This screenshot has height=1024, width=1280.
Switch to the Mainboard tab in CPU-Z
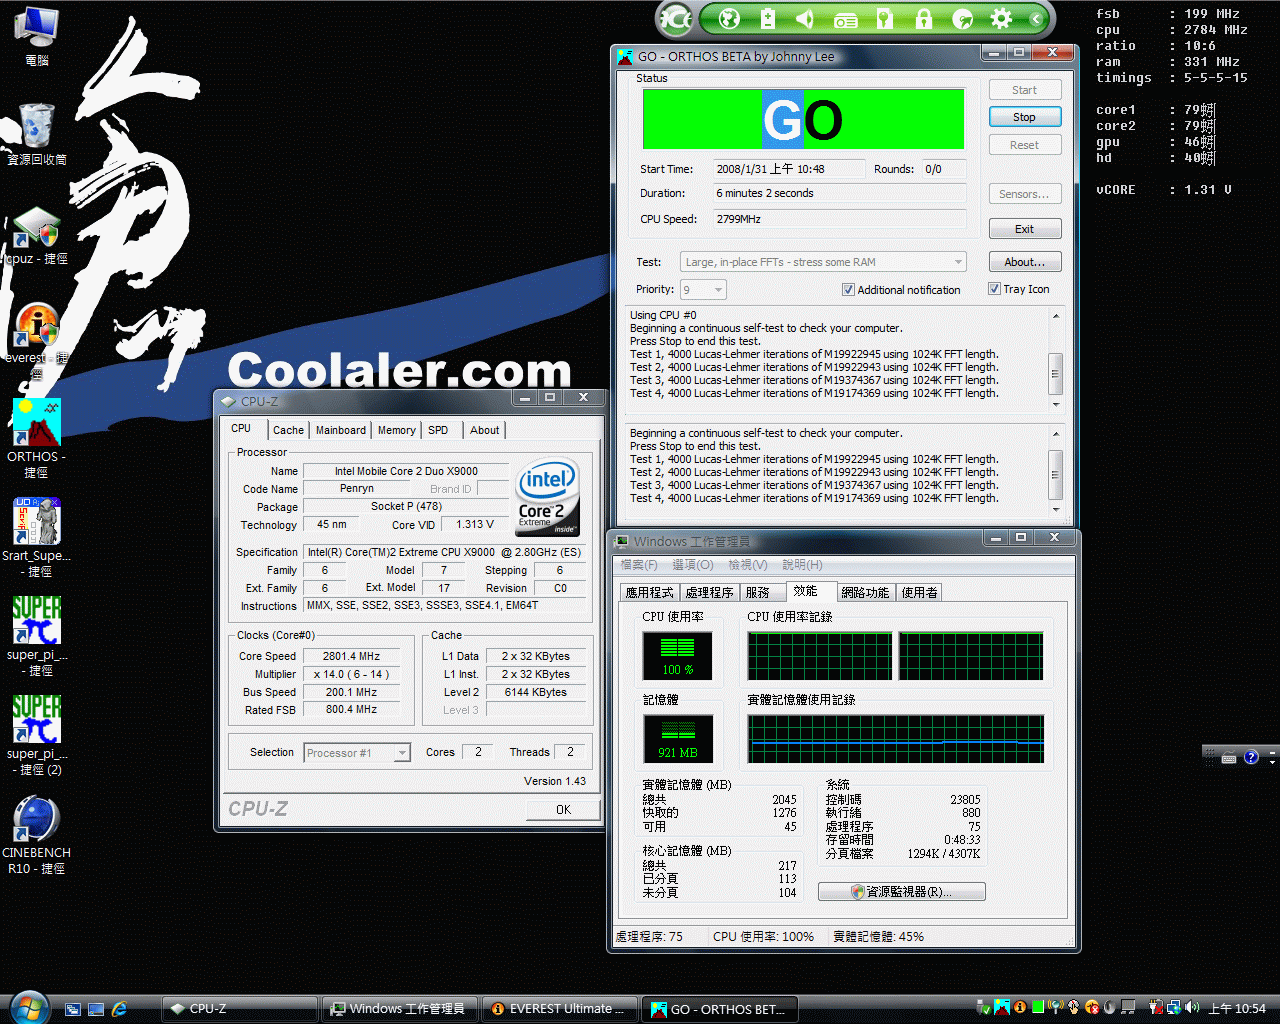tap(341, 430)
